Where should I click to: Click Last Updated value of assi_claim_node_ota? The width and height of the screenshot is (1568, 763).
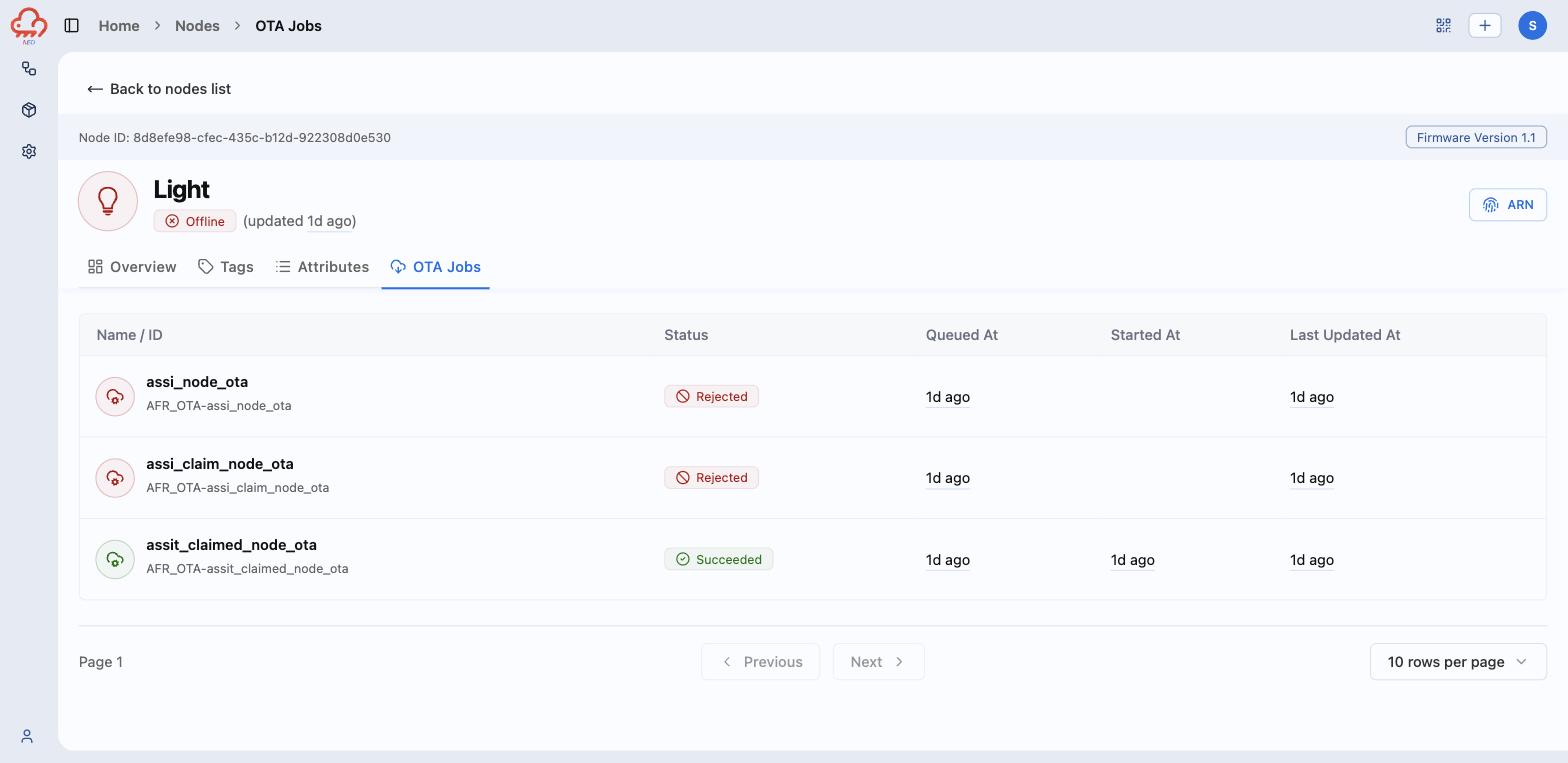[x=1312, y=478]
